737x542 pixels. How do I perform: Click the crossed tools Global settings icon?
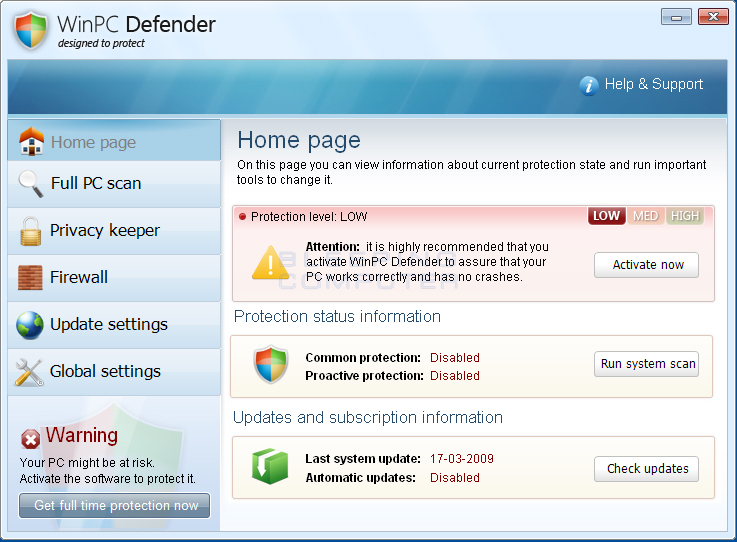pos(29,372)
